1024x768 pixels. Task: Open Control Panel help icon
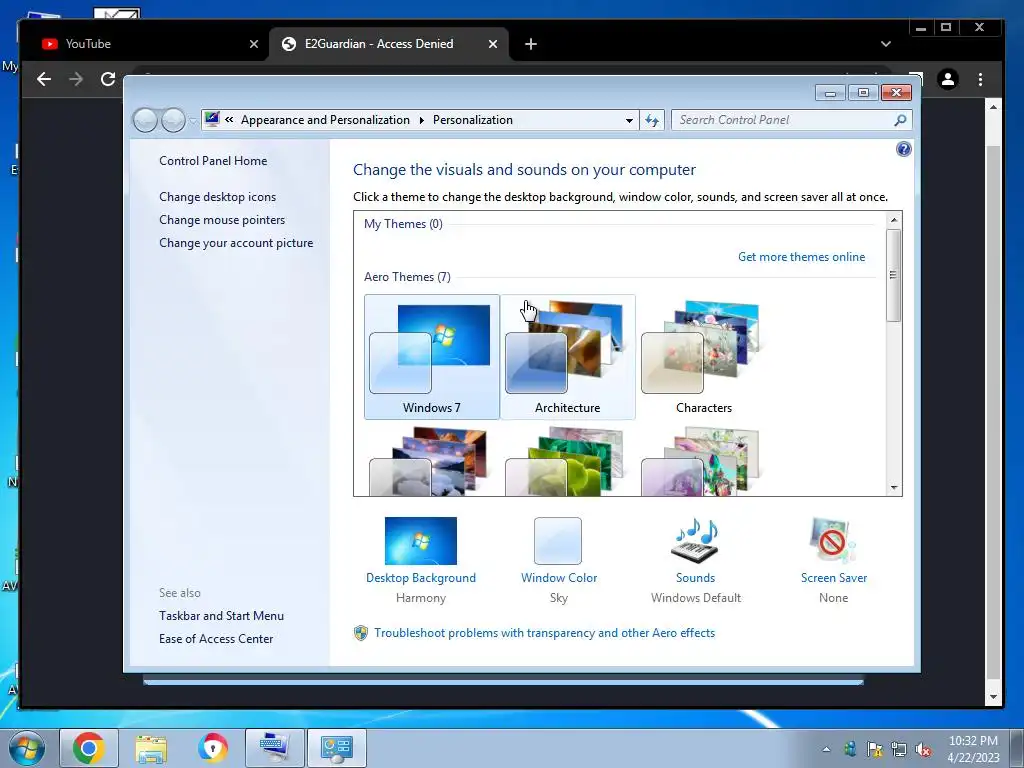(903, 150)
